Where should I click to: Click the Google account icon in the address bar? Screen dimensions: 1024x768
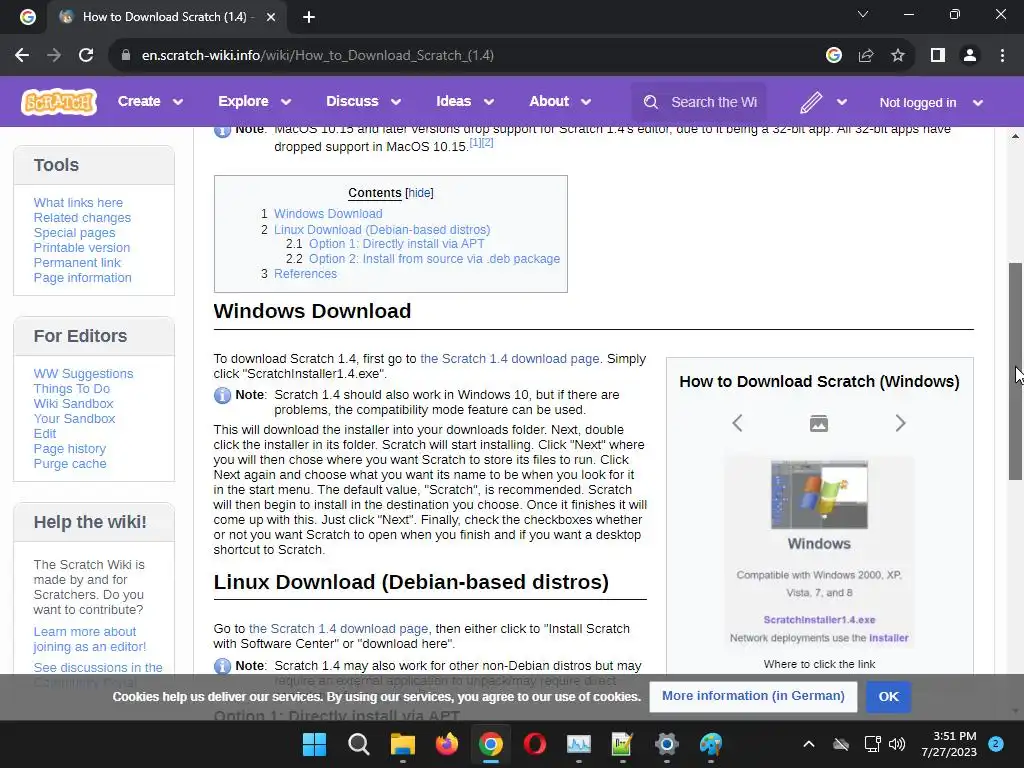pyautogui.click(x=833, y=56)
